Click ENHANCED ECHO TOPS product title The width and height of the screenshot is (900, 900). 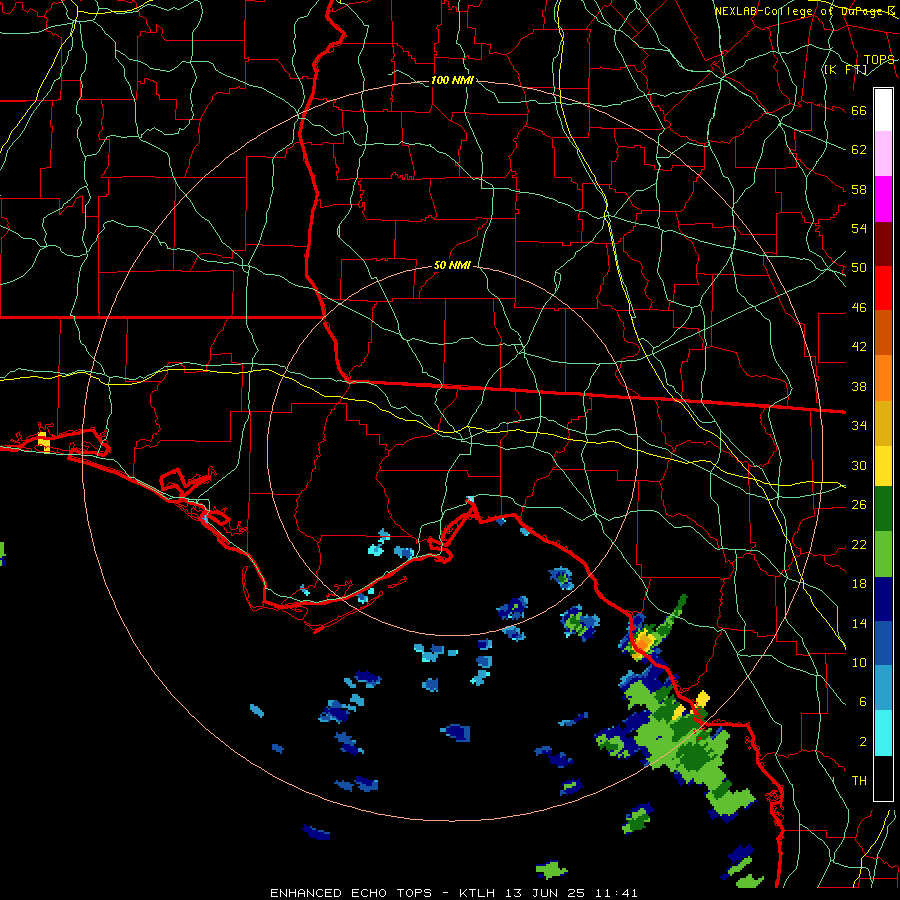pos(351,893)
